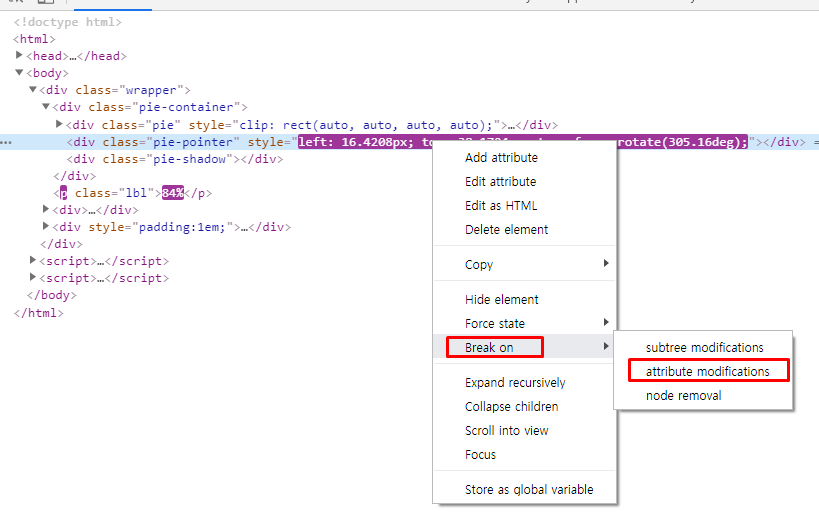Select Collapse children option

pos(524,407)
